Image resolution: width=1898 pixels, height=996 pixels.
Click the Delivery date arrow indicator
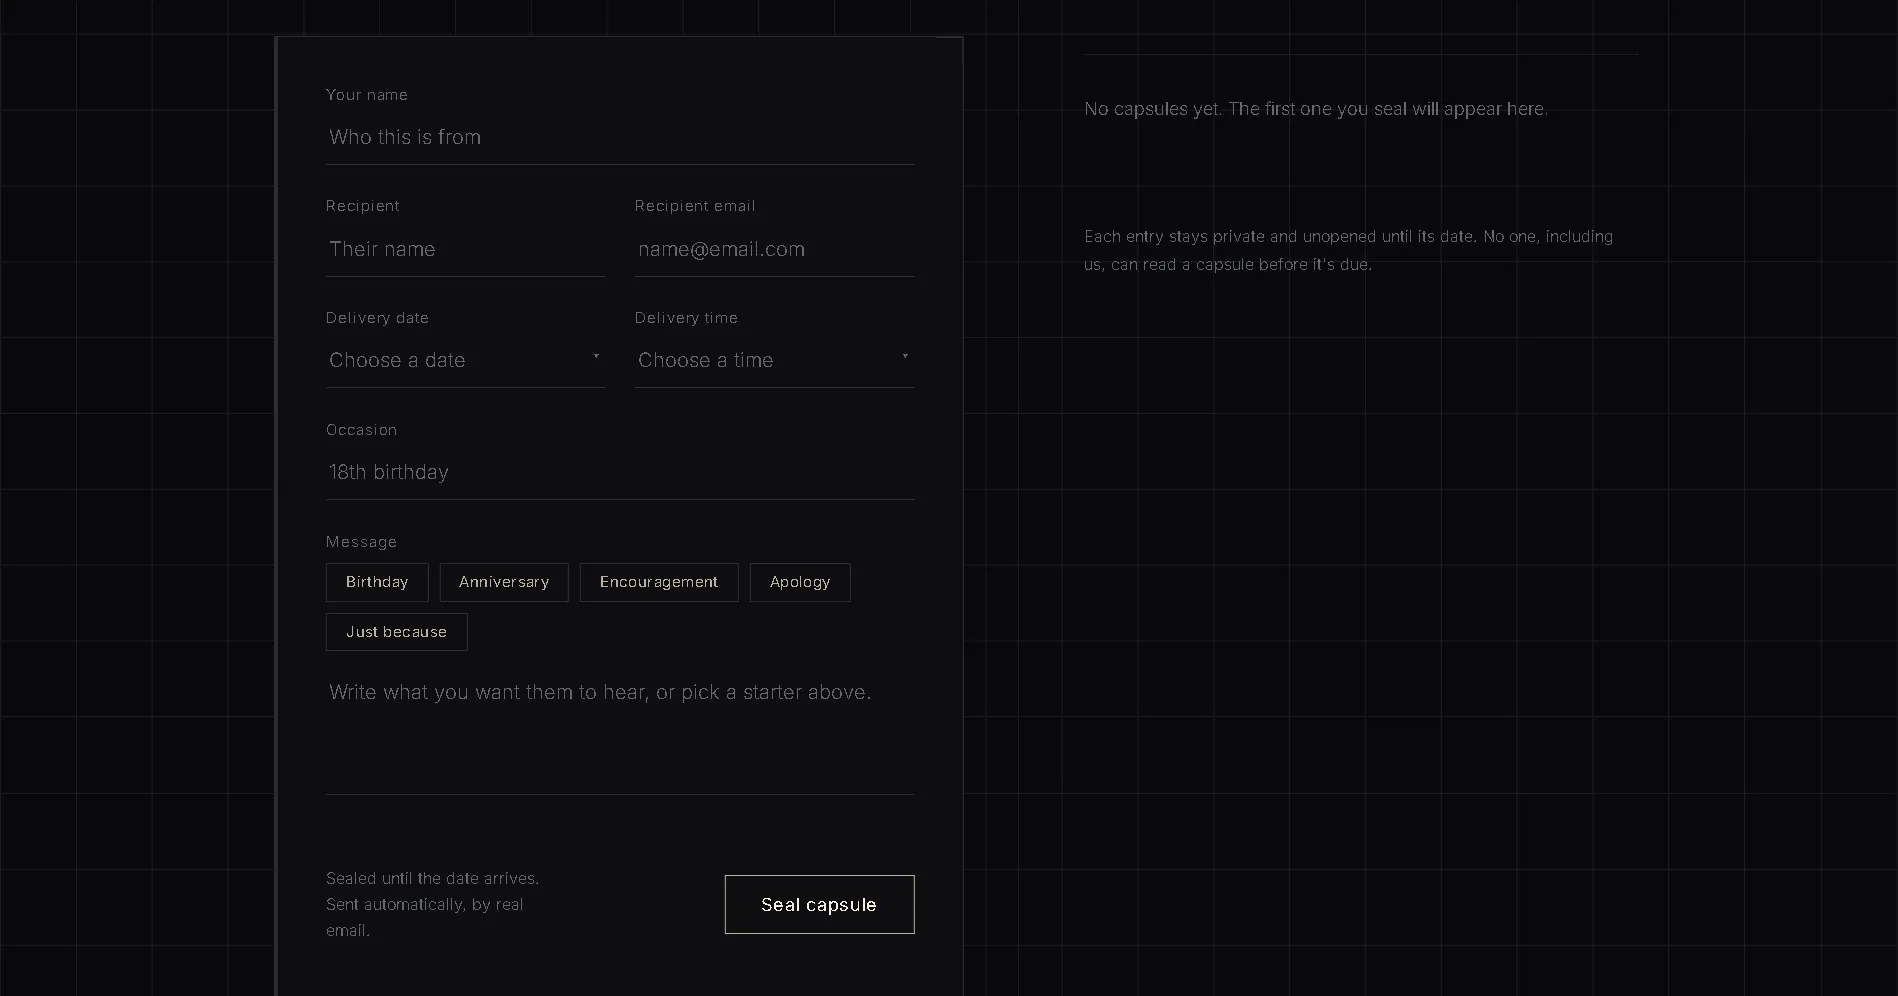coord(596,357)
